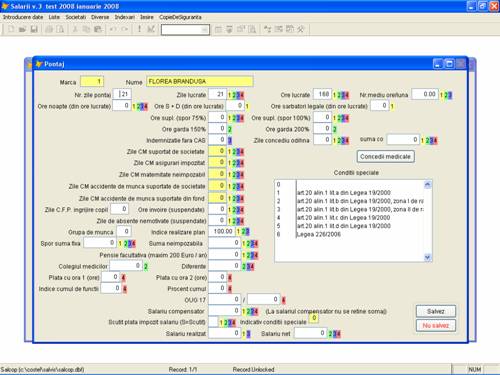The width and height of the screenshot is (500, 375).
Task: Click the Save diskette toolbar icon
Action: click(34, 29)
